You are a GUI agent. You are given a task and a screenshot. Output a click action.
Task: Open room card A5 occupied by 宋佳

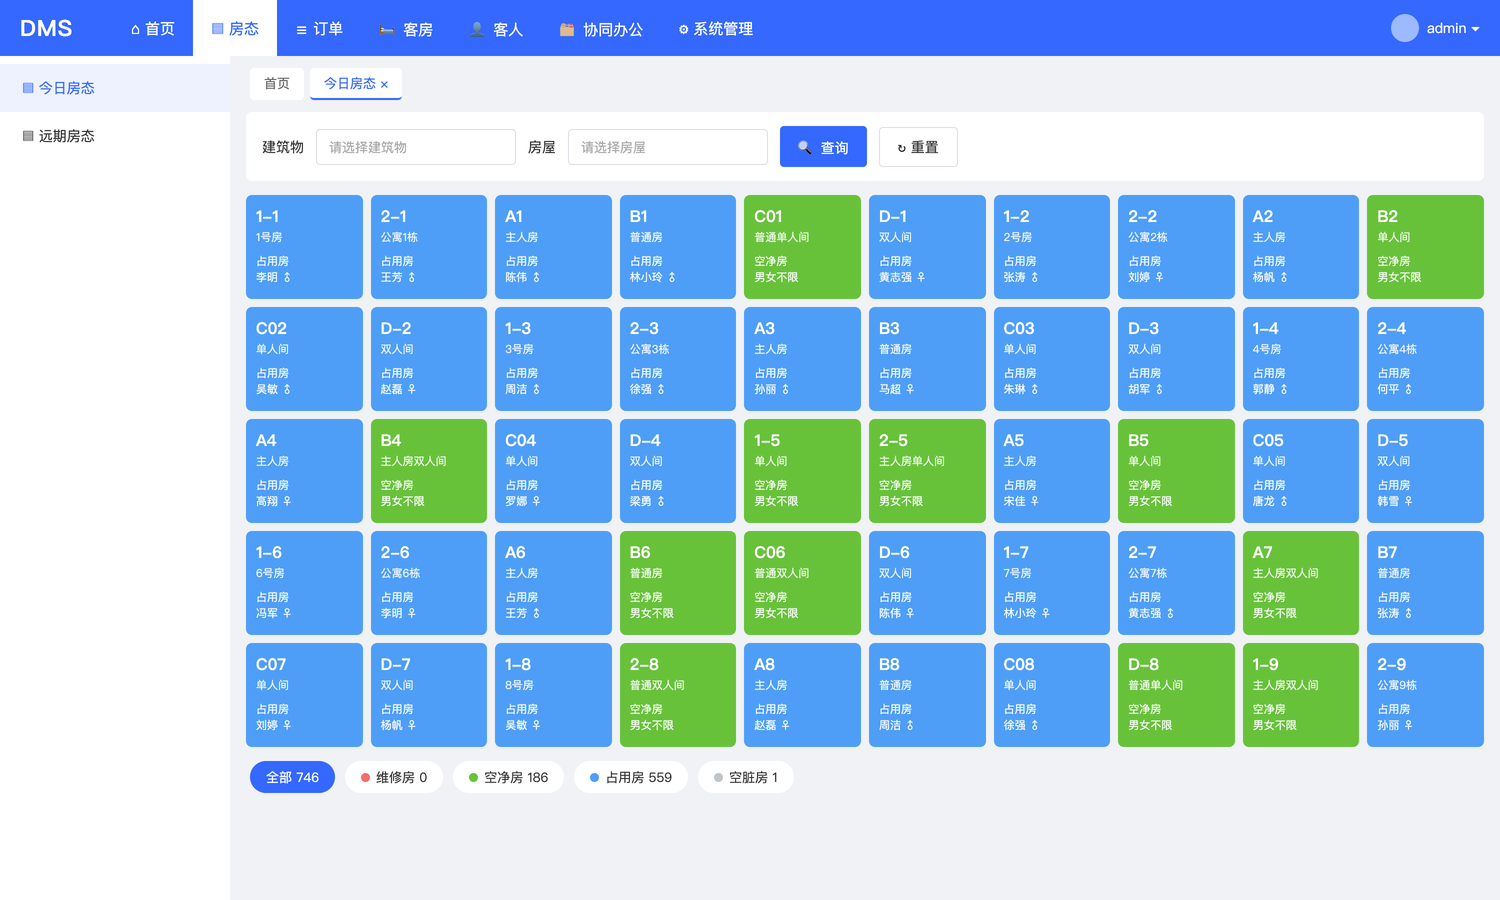1052,471
